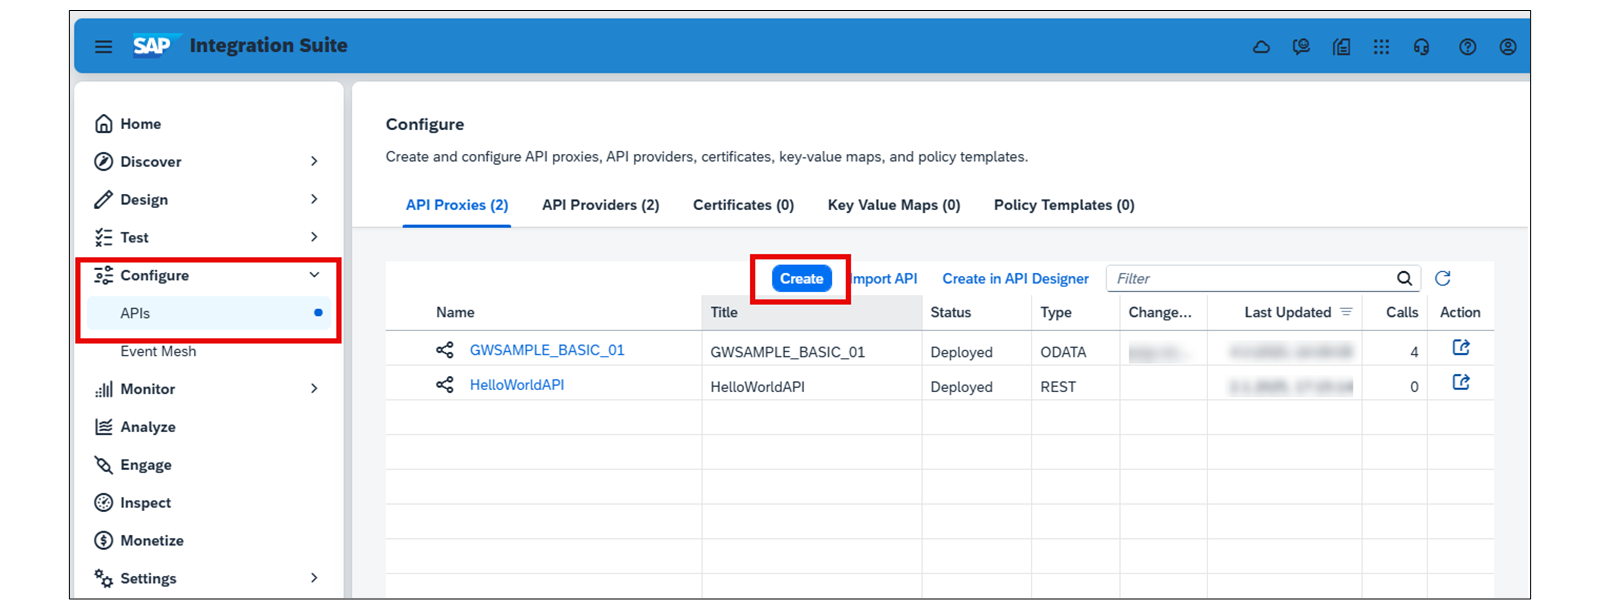This screenshot has width=1600, height=610.
Task: Click the Inspect gauge icon
Action: [103, 503]
